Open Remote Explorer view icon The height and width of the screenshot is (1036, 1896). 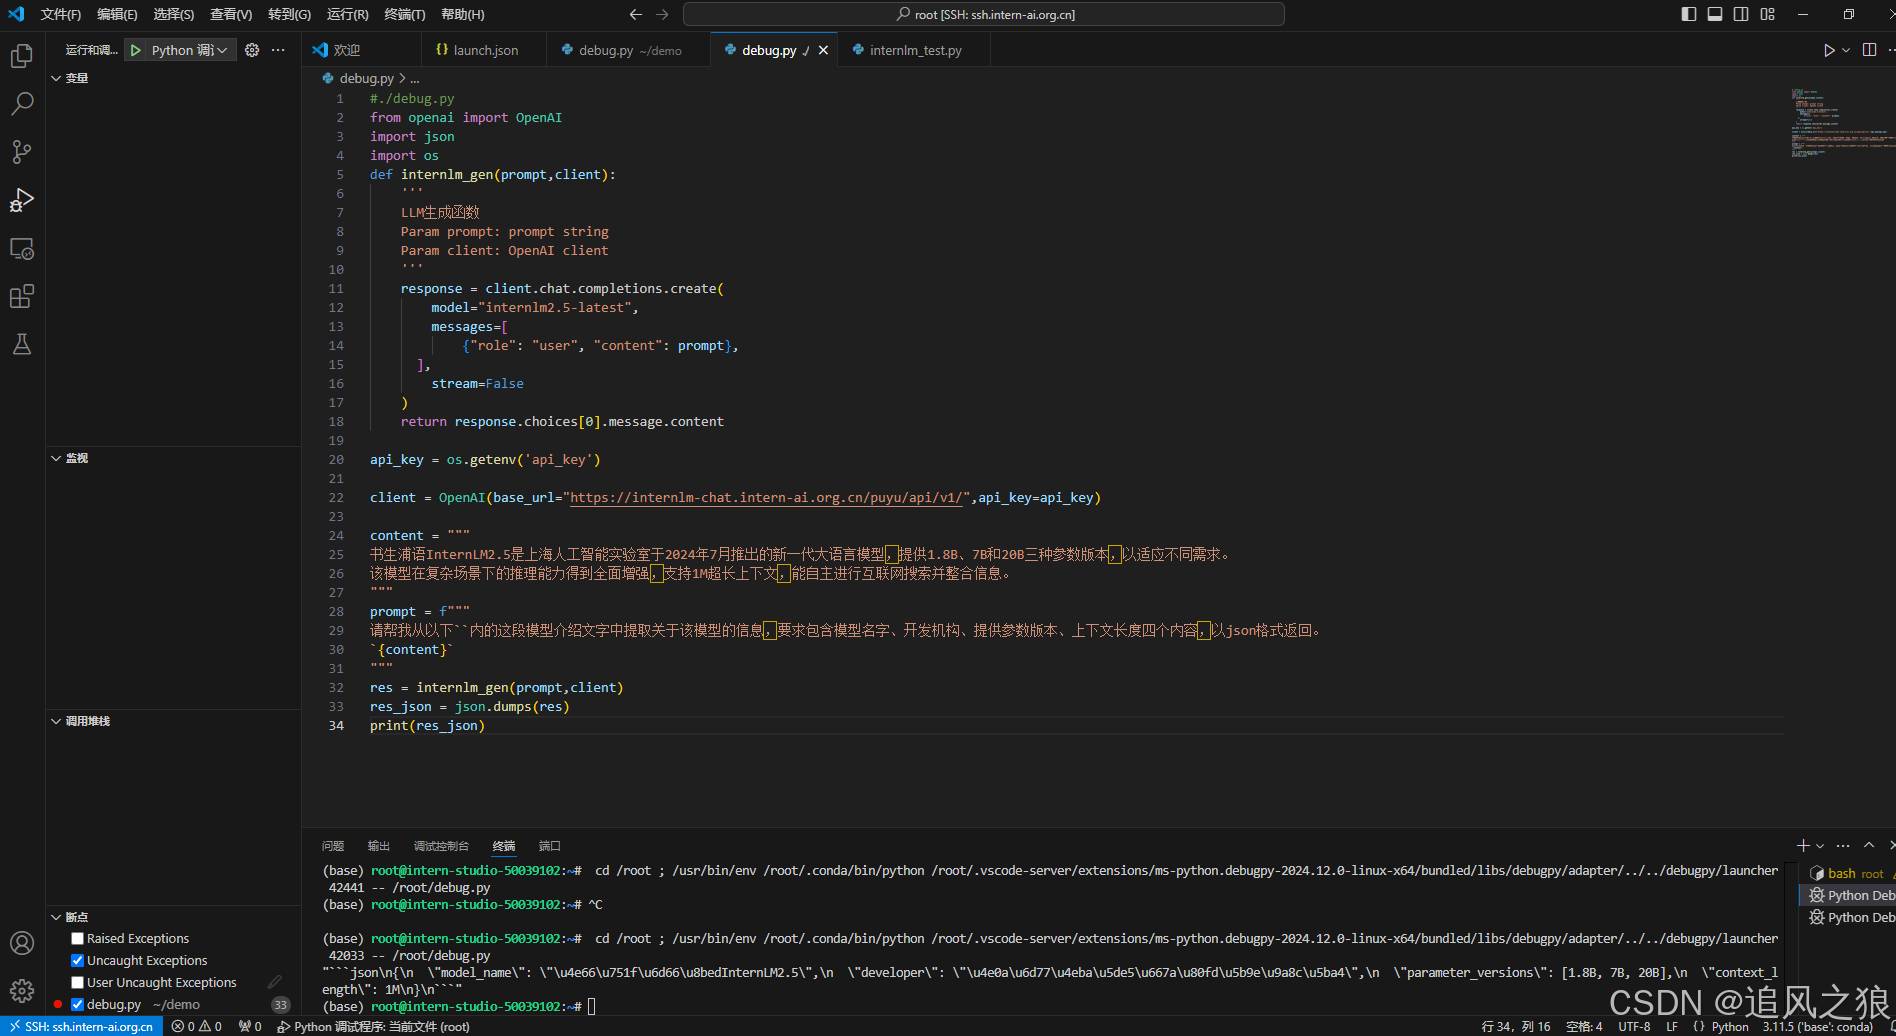click(22, 248)
